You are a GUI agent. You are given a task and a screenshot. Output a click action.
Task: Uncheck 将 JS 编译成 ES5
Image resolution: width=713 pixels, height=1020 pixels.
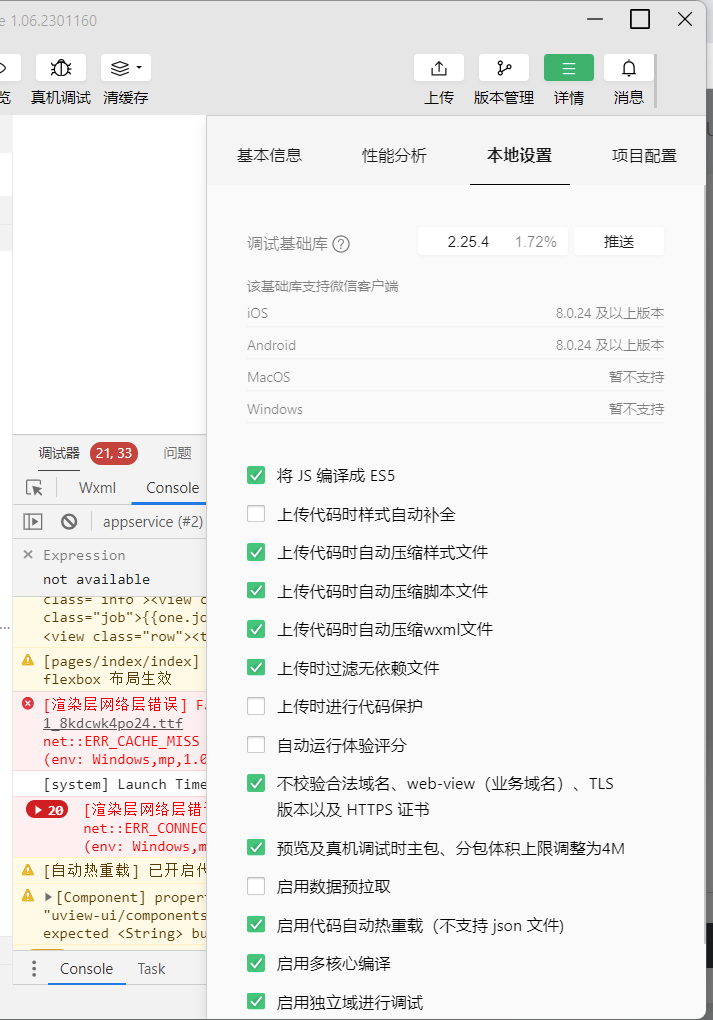(x=256, y=476)
